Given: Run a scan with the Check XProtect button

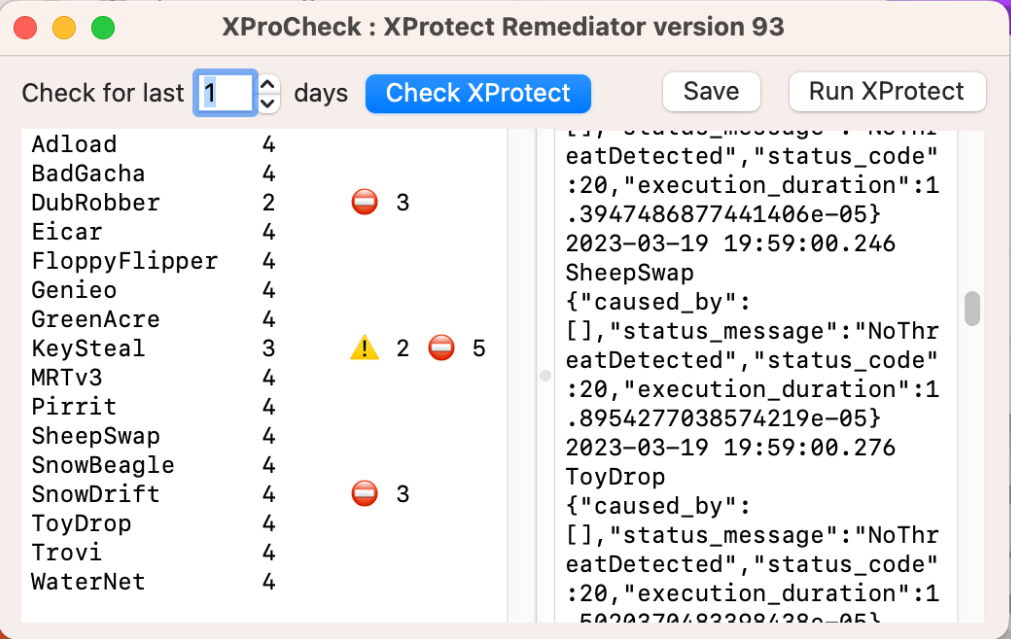Looking at the screenshot, I should pos(478,92).
